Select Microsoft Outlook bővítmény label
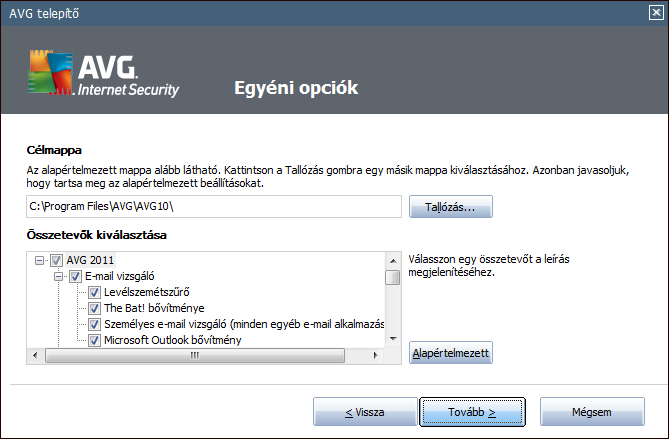669x439 pixels. pyautogui.click(x=173, y=340)
